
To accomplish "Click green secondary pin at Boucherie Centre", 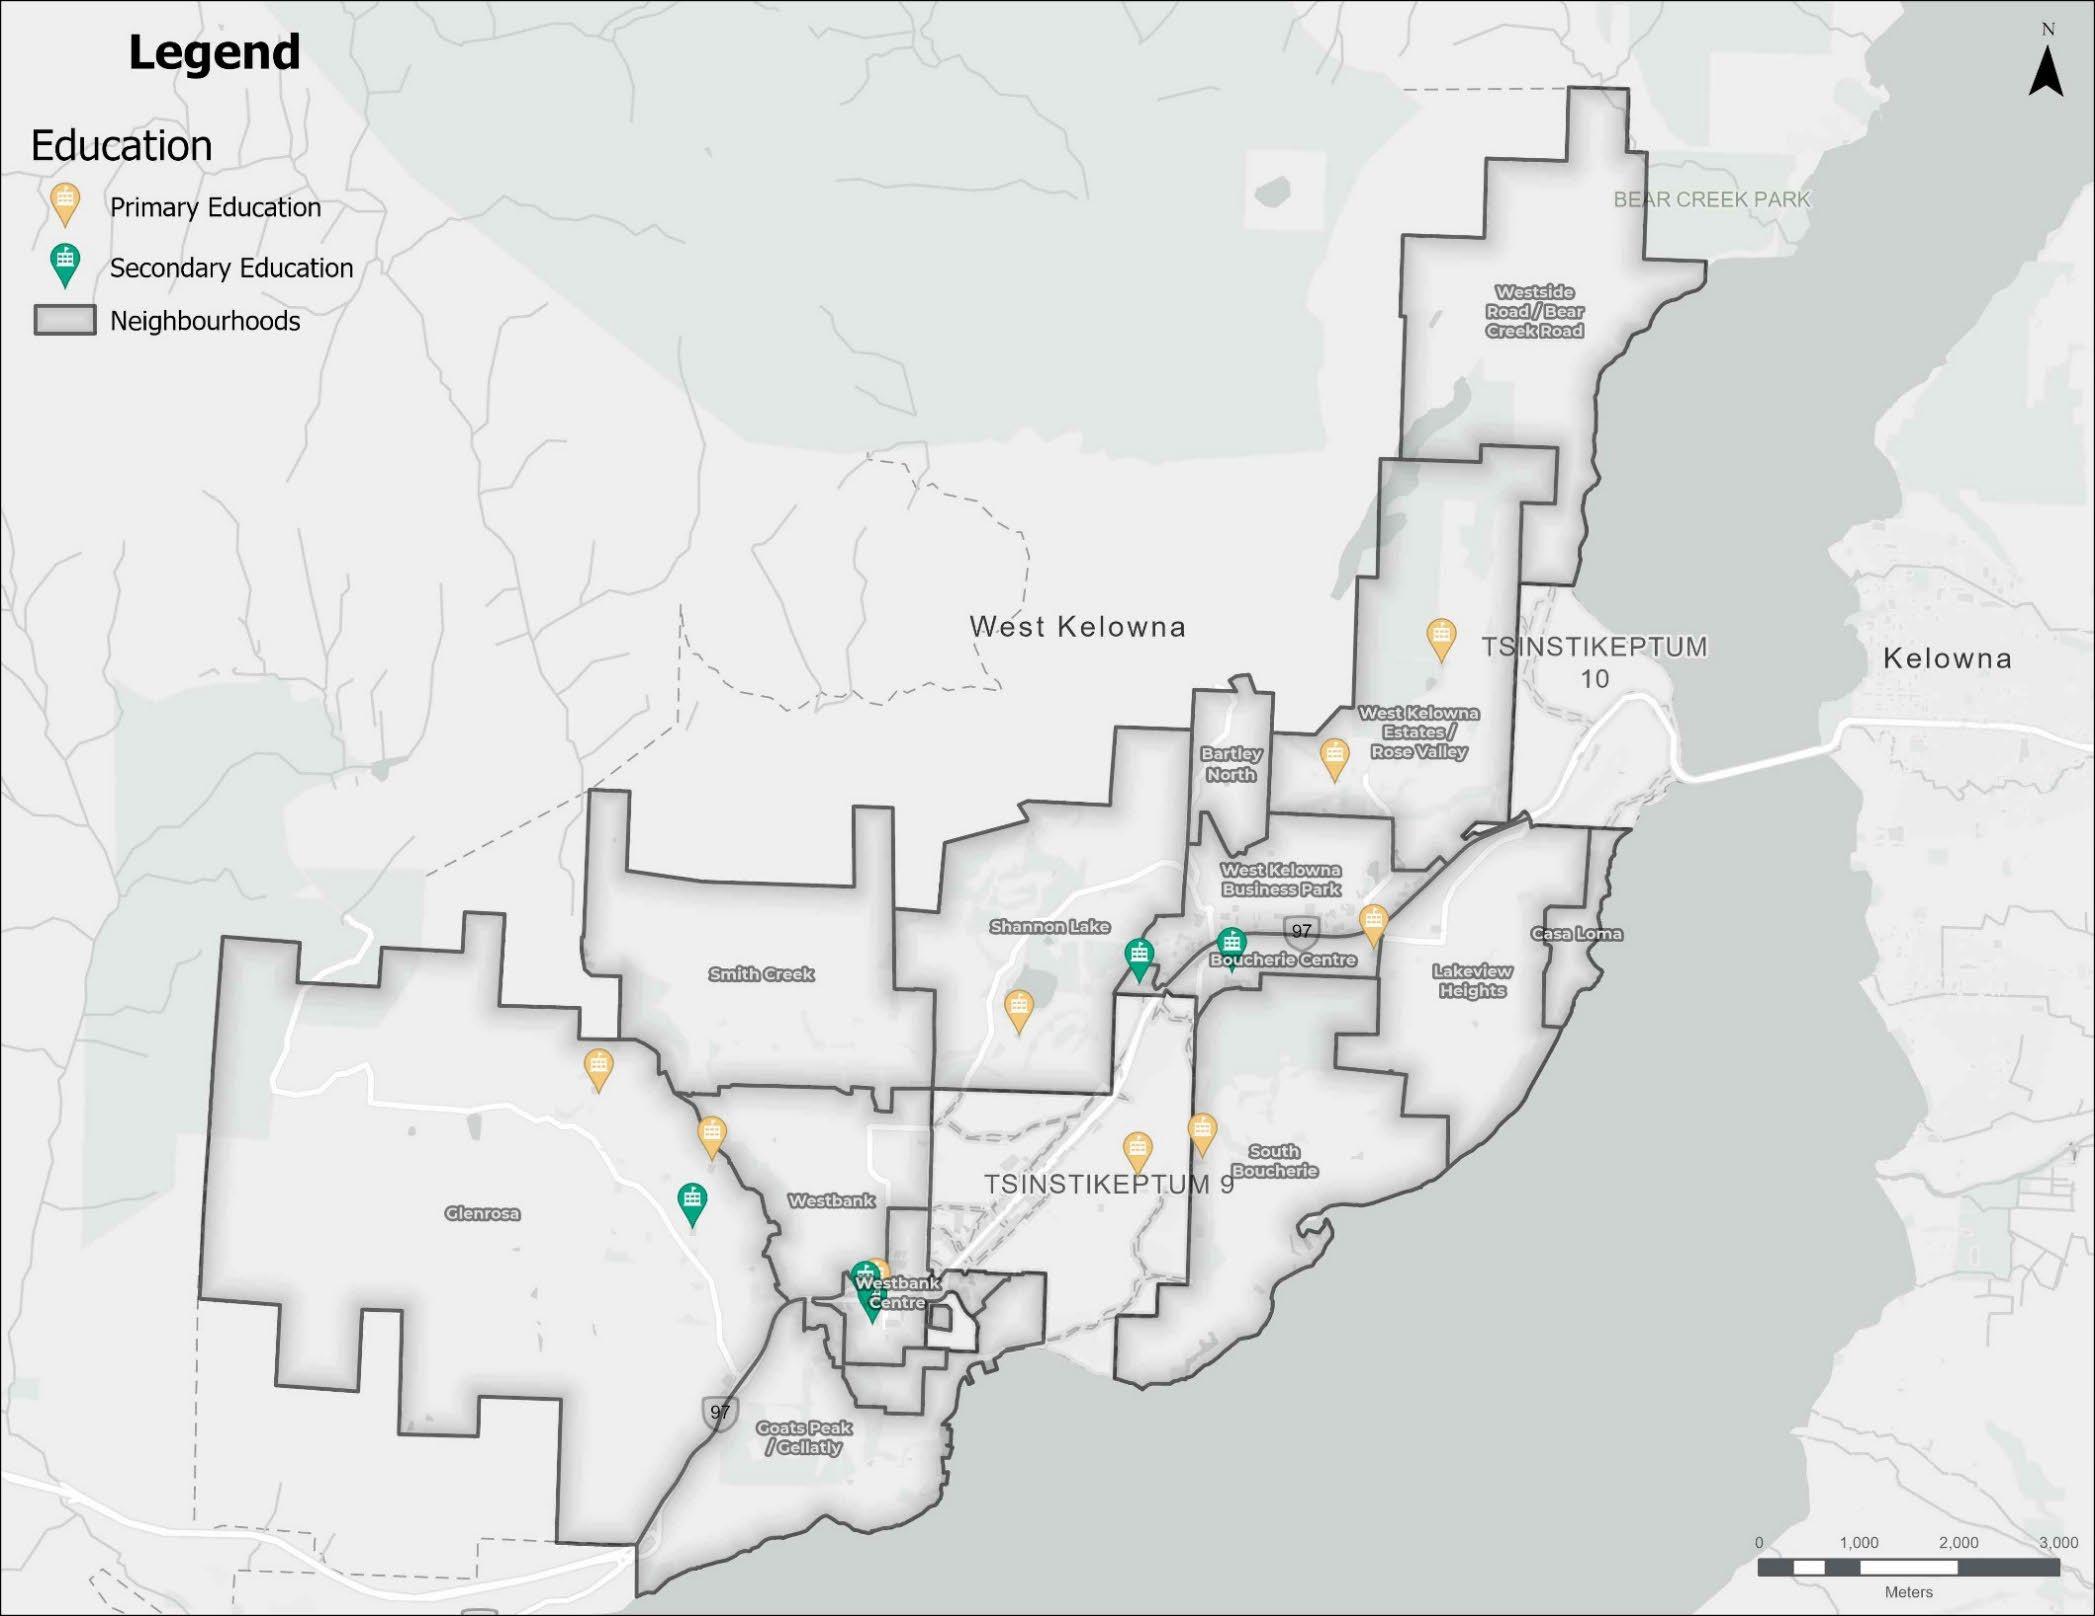I will [1231, 944].
